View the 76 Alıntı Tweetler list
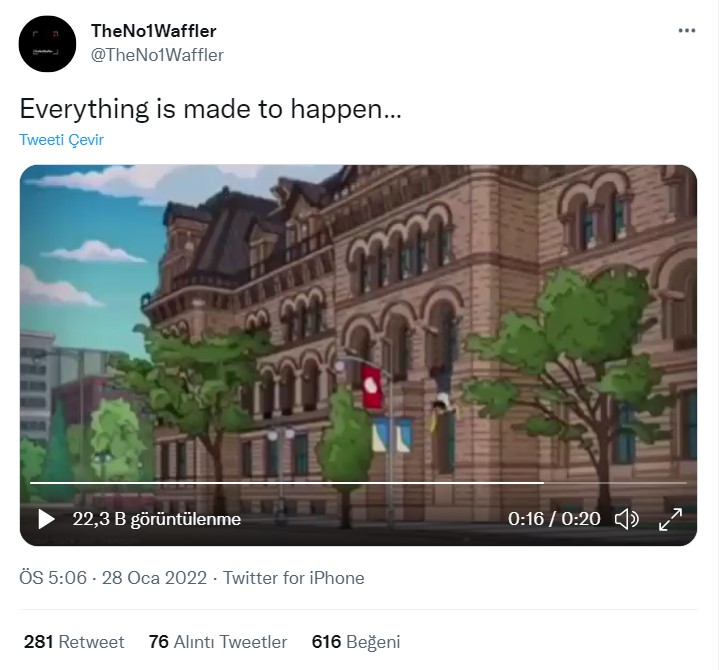The width and height of the screenshot is (720, 670). coord(218,642)
